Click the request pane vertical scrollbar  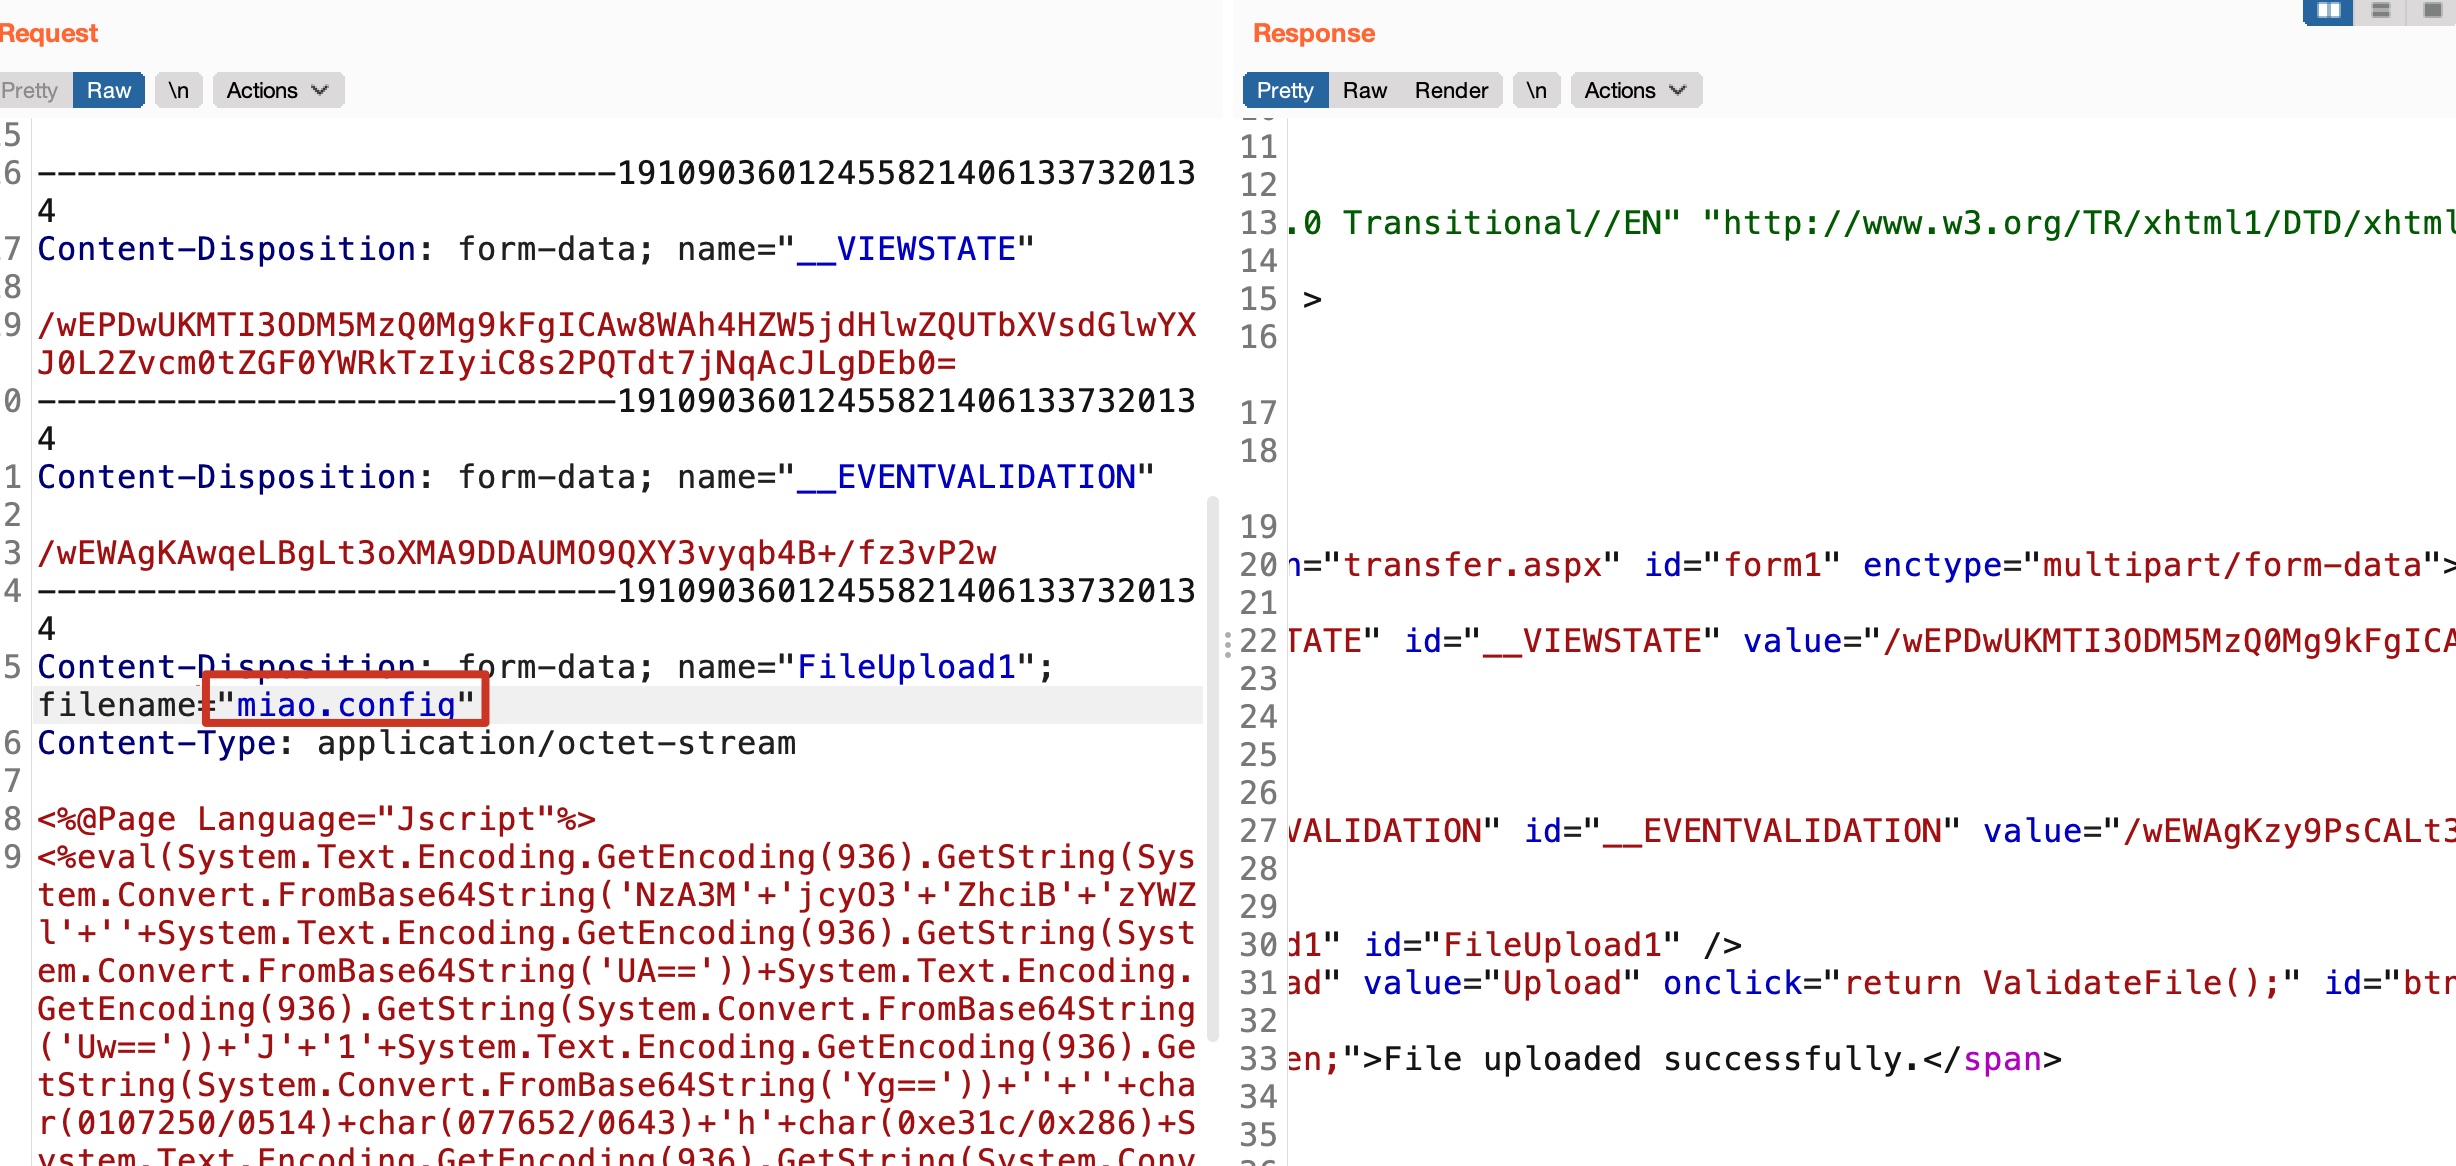pyautogui.click(x=1212, y=770)
